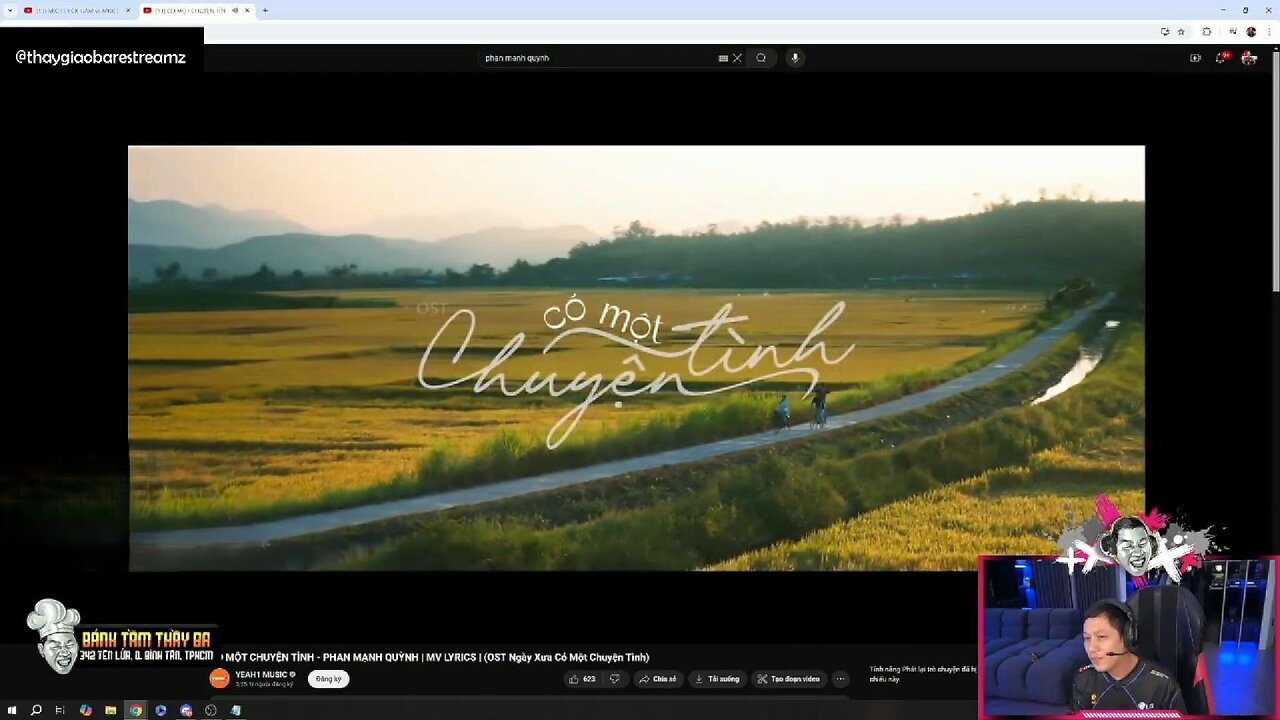Open a new browser tab
This screenshot has width=1280, height=720.
(265, 10)
